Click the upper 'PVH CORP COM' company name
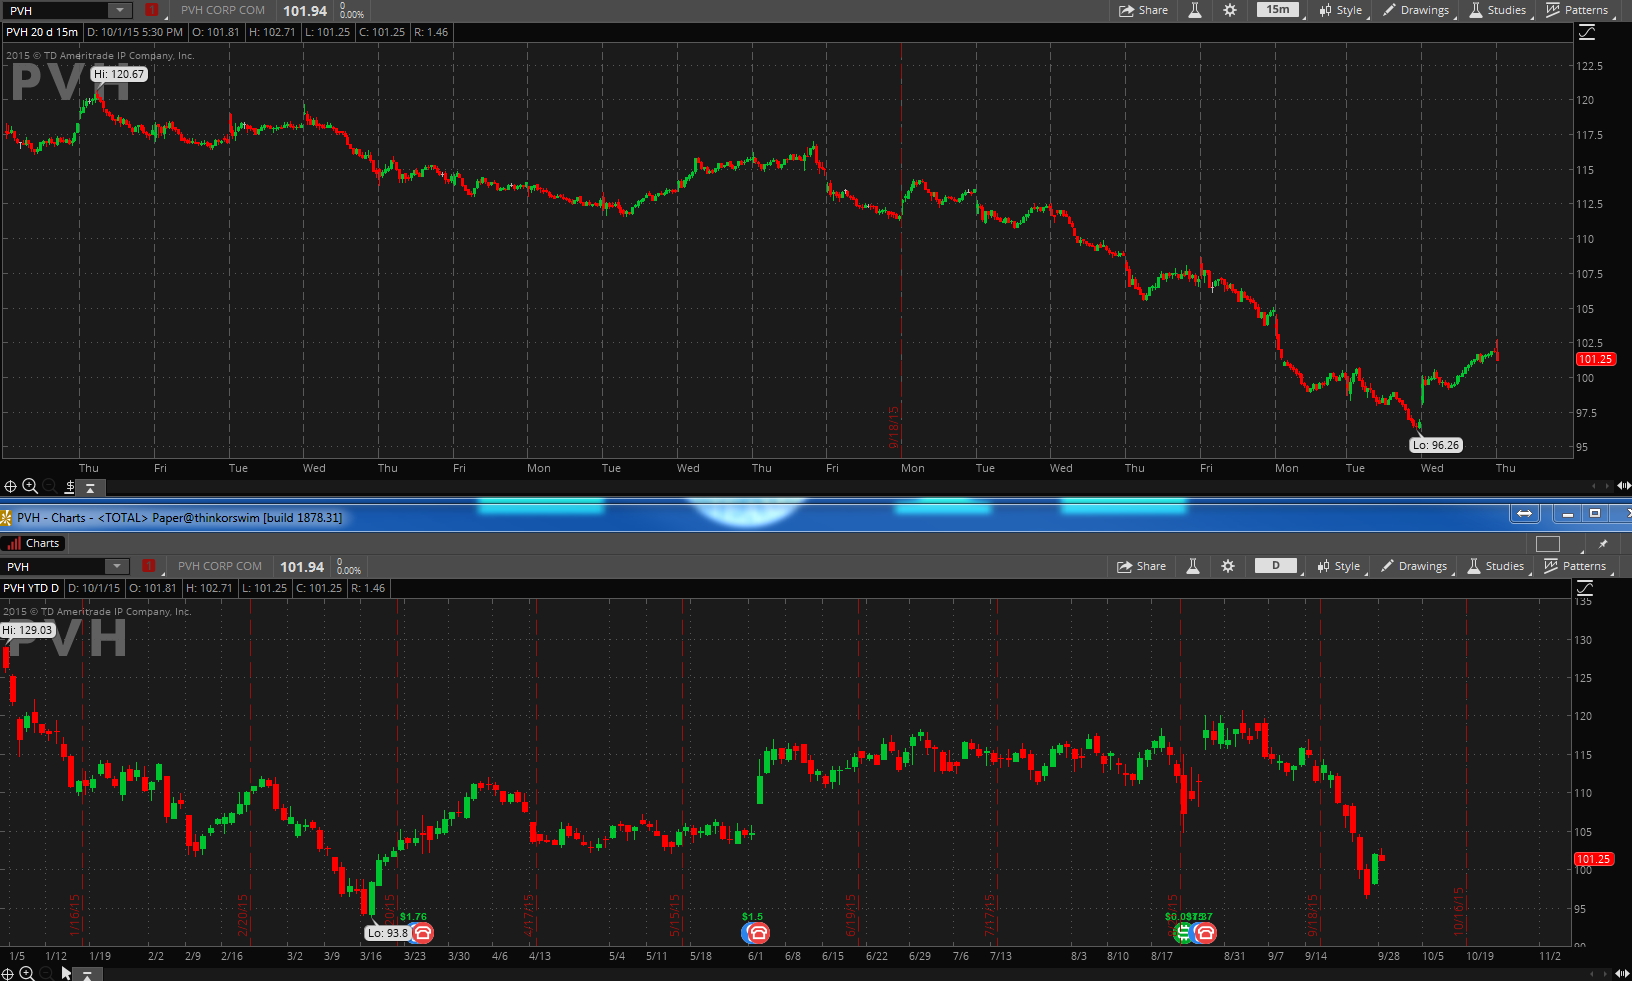The height and width of the screenshot is (981, 1632). tap(223, 10)
